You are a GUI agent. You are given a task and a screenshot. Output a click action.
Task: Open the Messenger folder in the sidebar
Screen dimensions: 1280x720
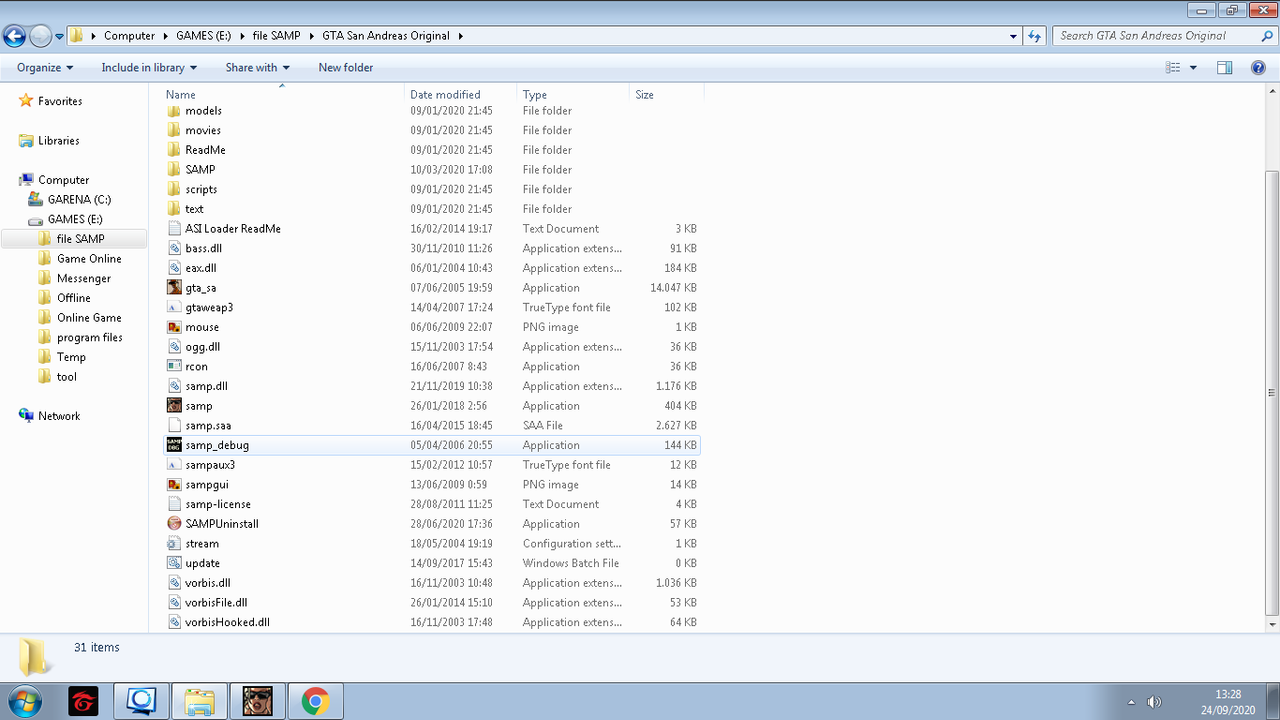pyautogui.click(x=84, y=279)
